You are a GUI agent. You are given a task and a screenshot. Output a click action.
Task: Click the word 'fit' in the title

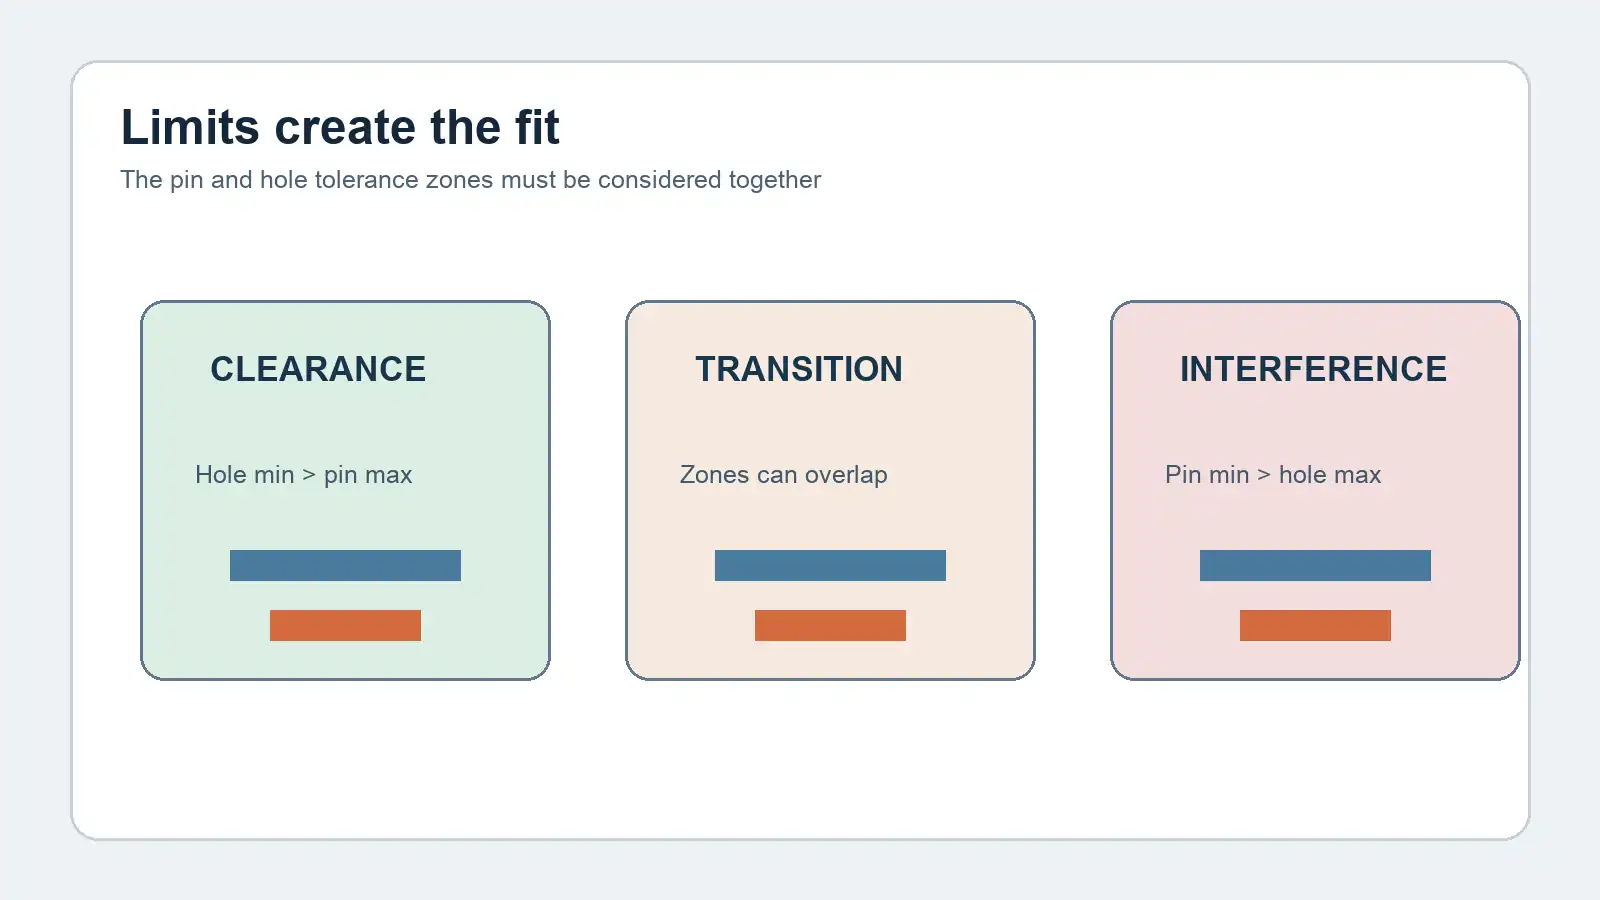537,128
